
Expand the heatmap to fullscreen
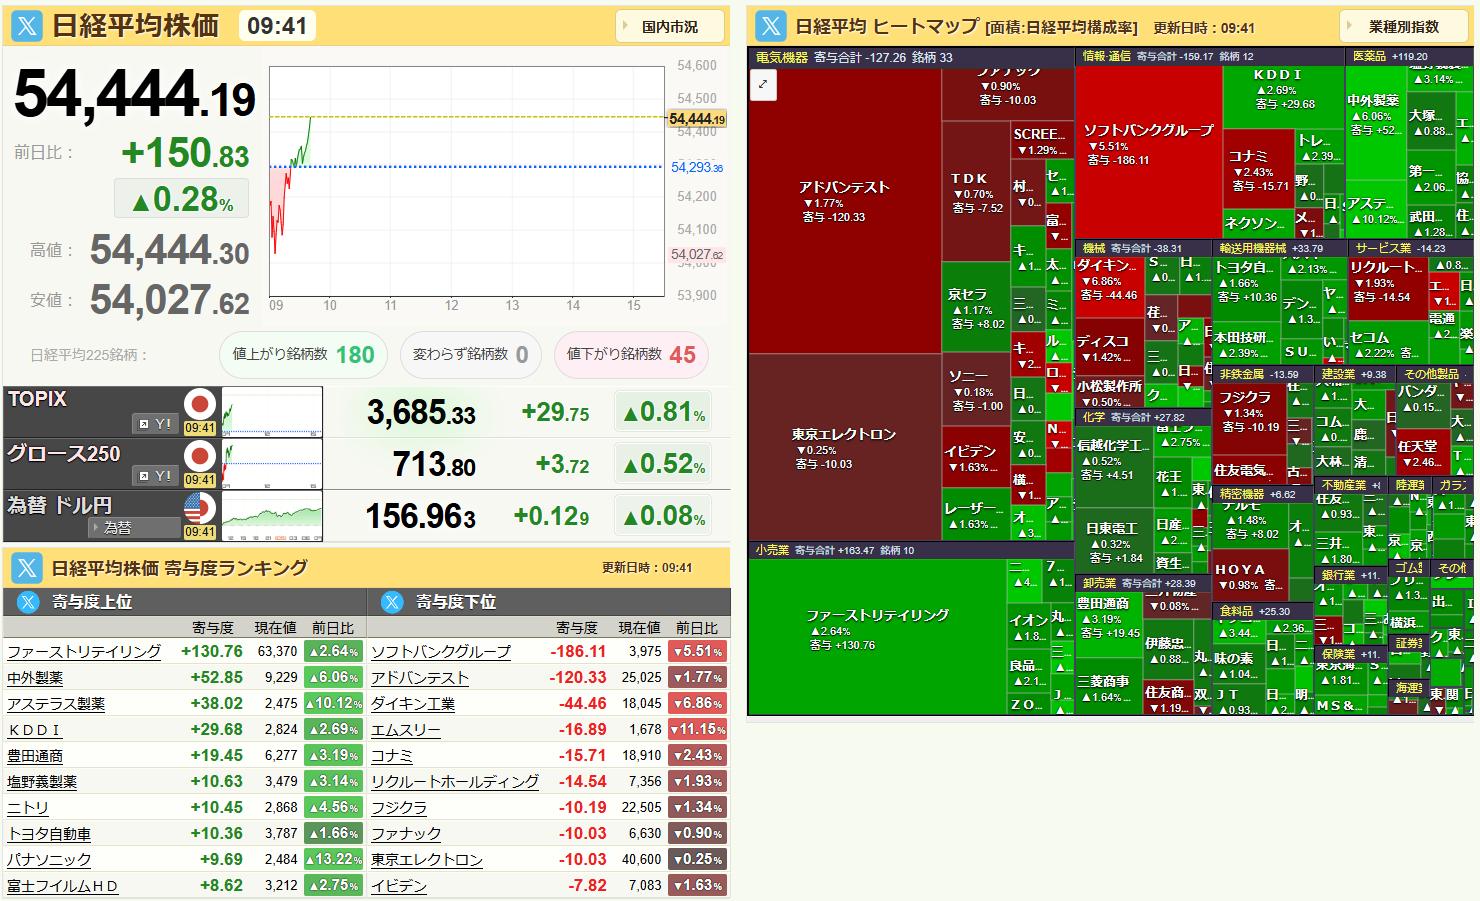763,84
